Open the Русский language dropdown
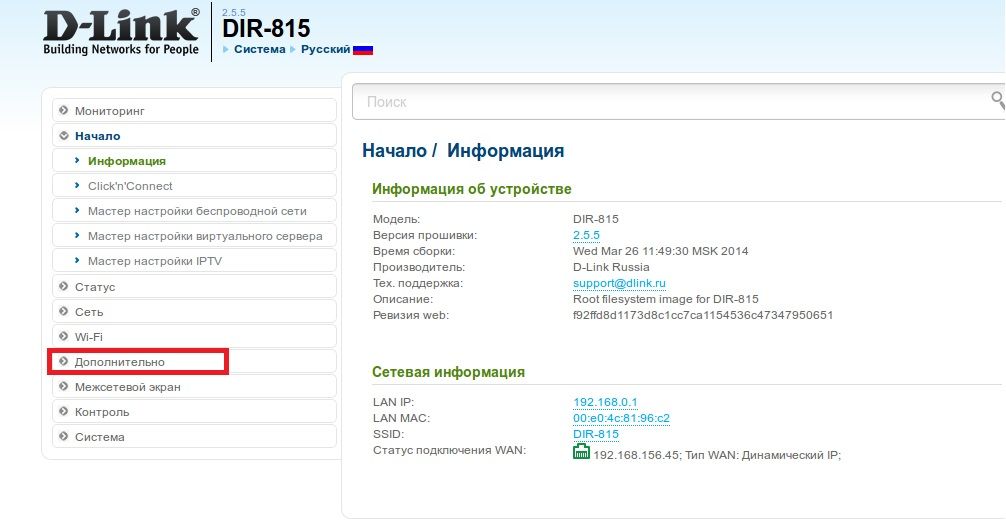Screen dimensions: 1006x530 point(325,49)
